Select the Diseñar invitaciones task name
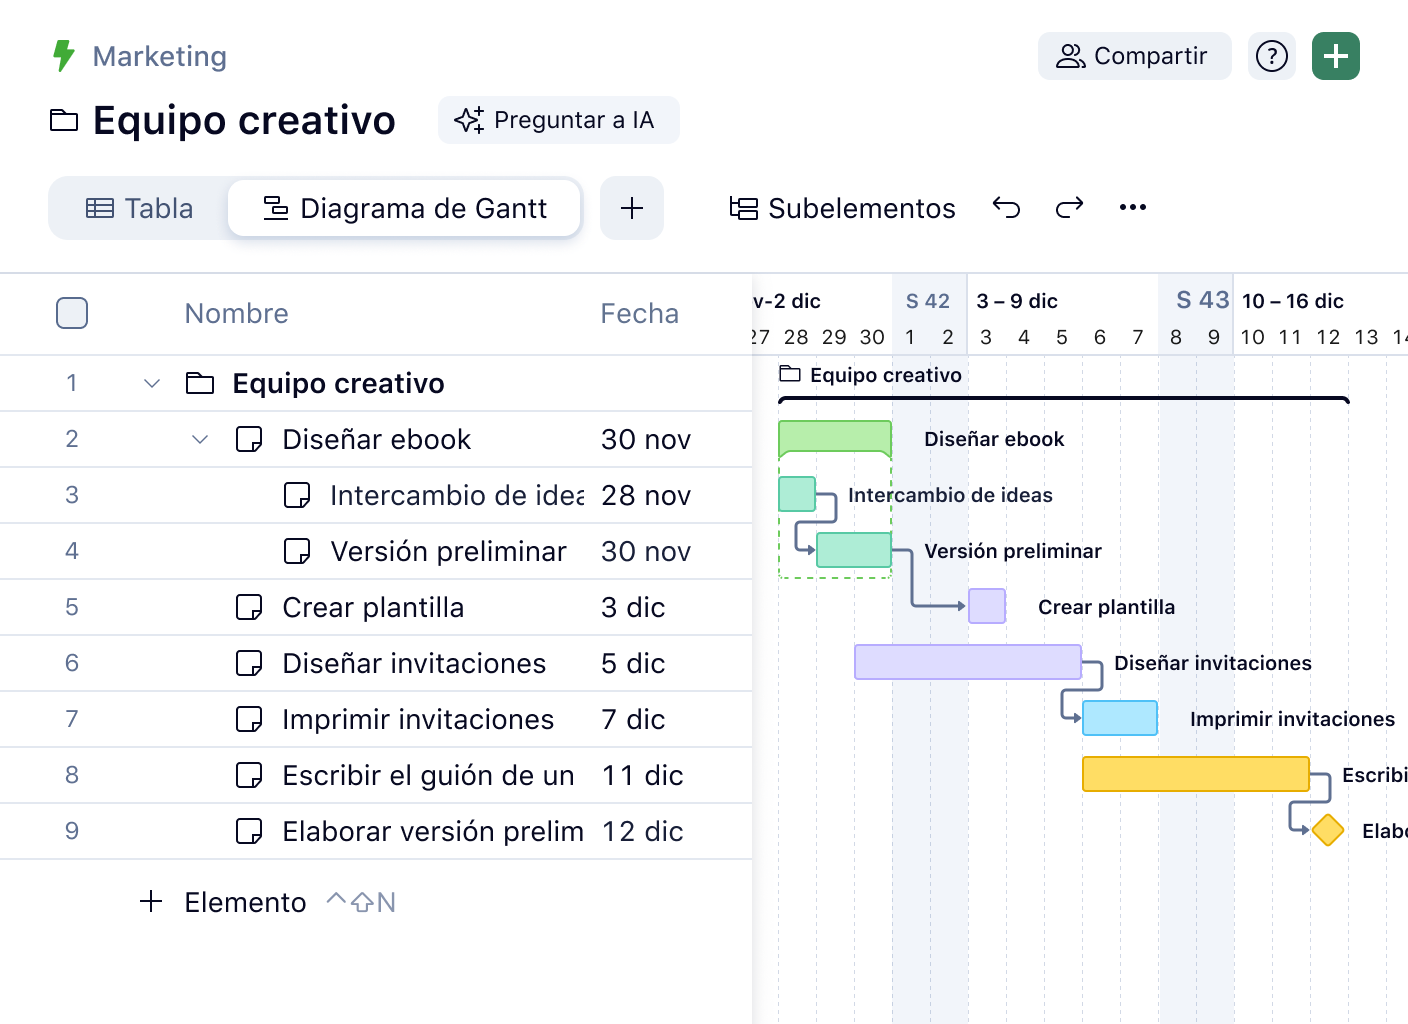 pyautogui.click(x=414, y=663)
